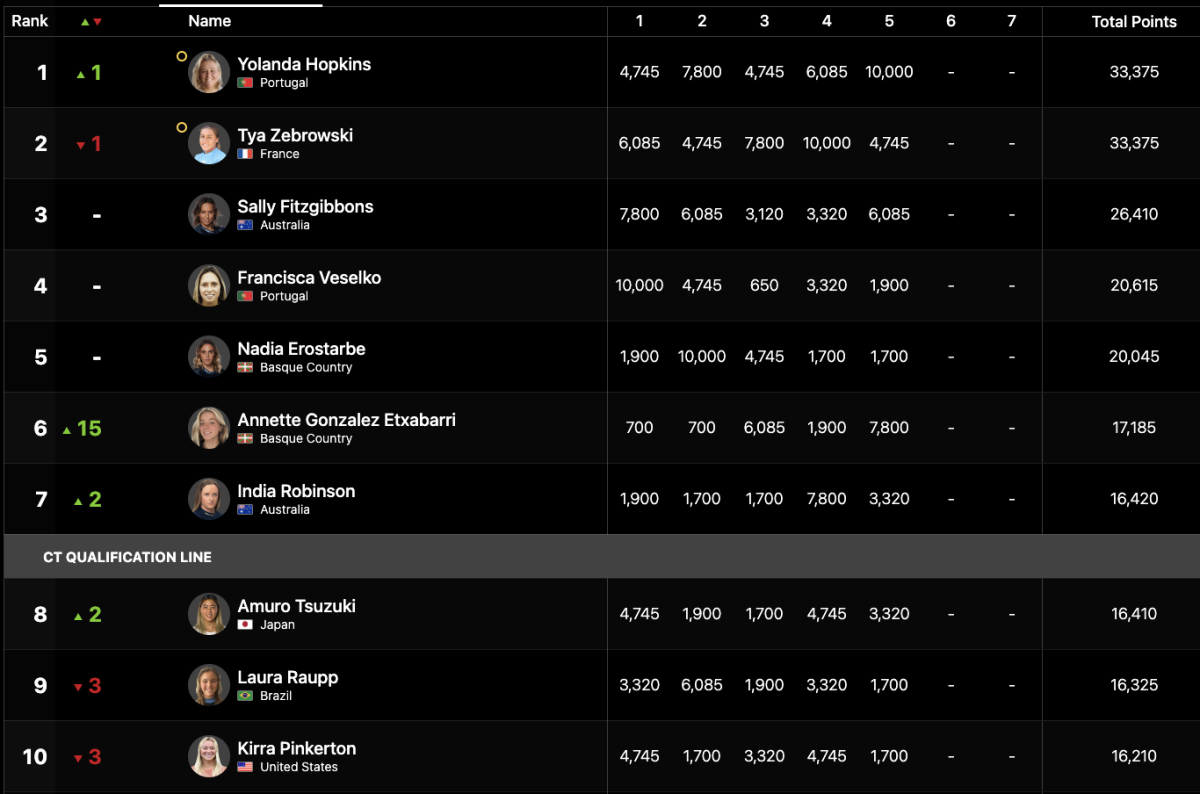Open Sally Fitzgibbons' profile link
The height and width of the screenshot is (794, 1200).
point(305,206)
